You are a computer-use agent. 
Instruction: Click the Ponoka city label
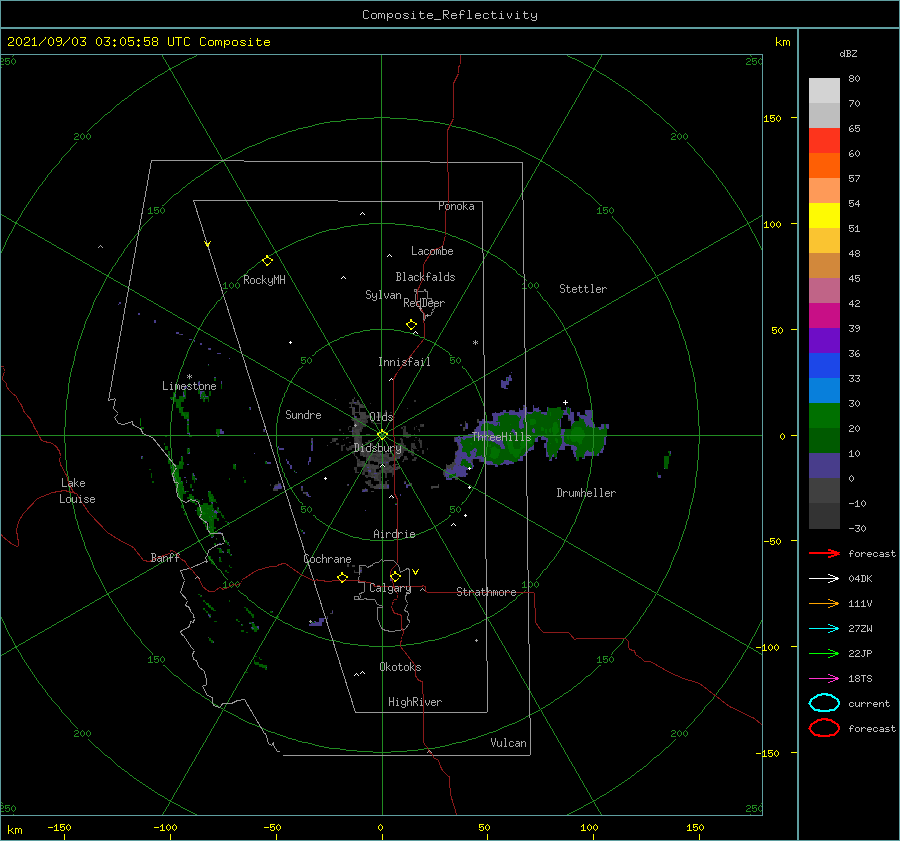pyautogui.click(x=456, y=206)
